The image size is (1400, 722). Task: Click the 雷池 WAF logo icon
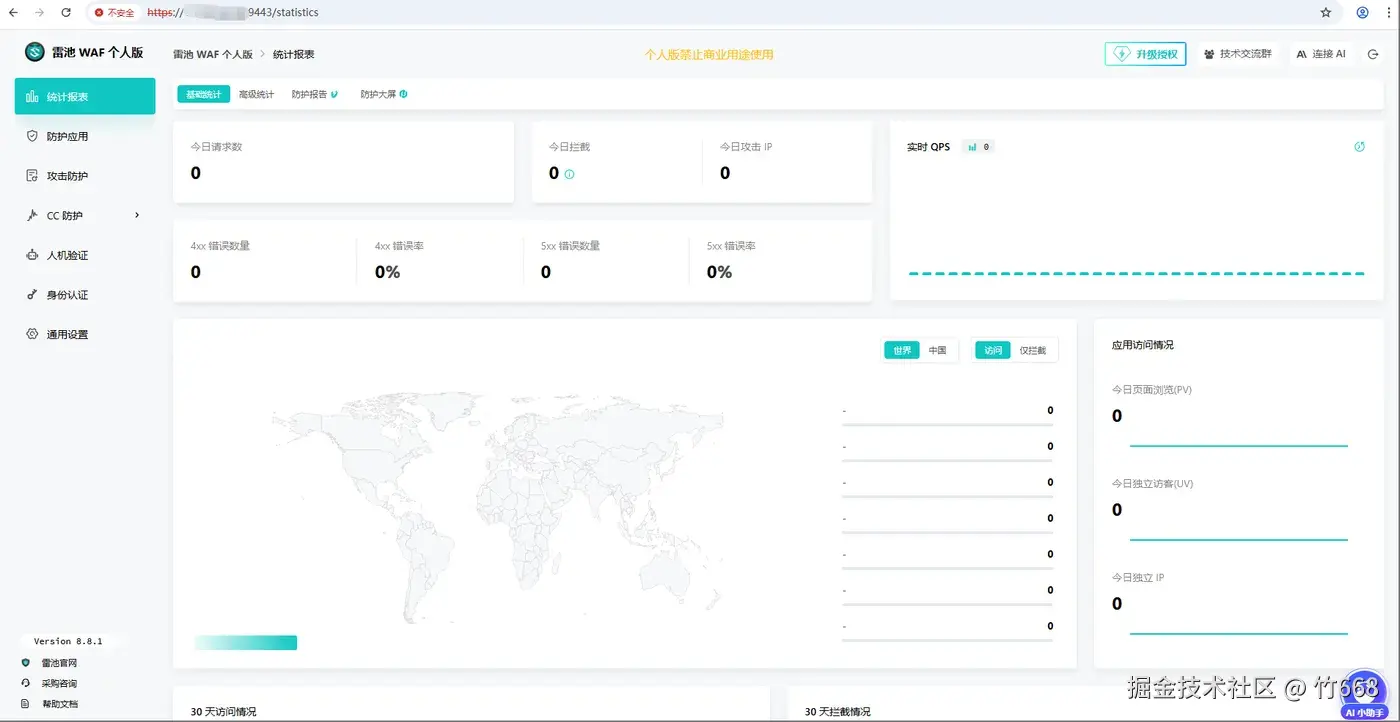pos(35,52)
